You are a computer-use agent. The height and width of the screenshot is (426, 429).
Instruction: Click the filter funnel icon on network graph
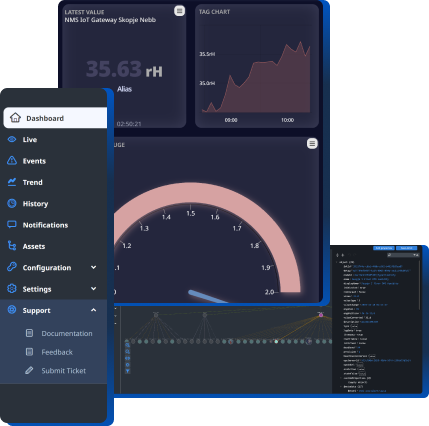[x=127, y=371]
